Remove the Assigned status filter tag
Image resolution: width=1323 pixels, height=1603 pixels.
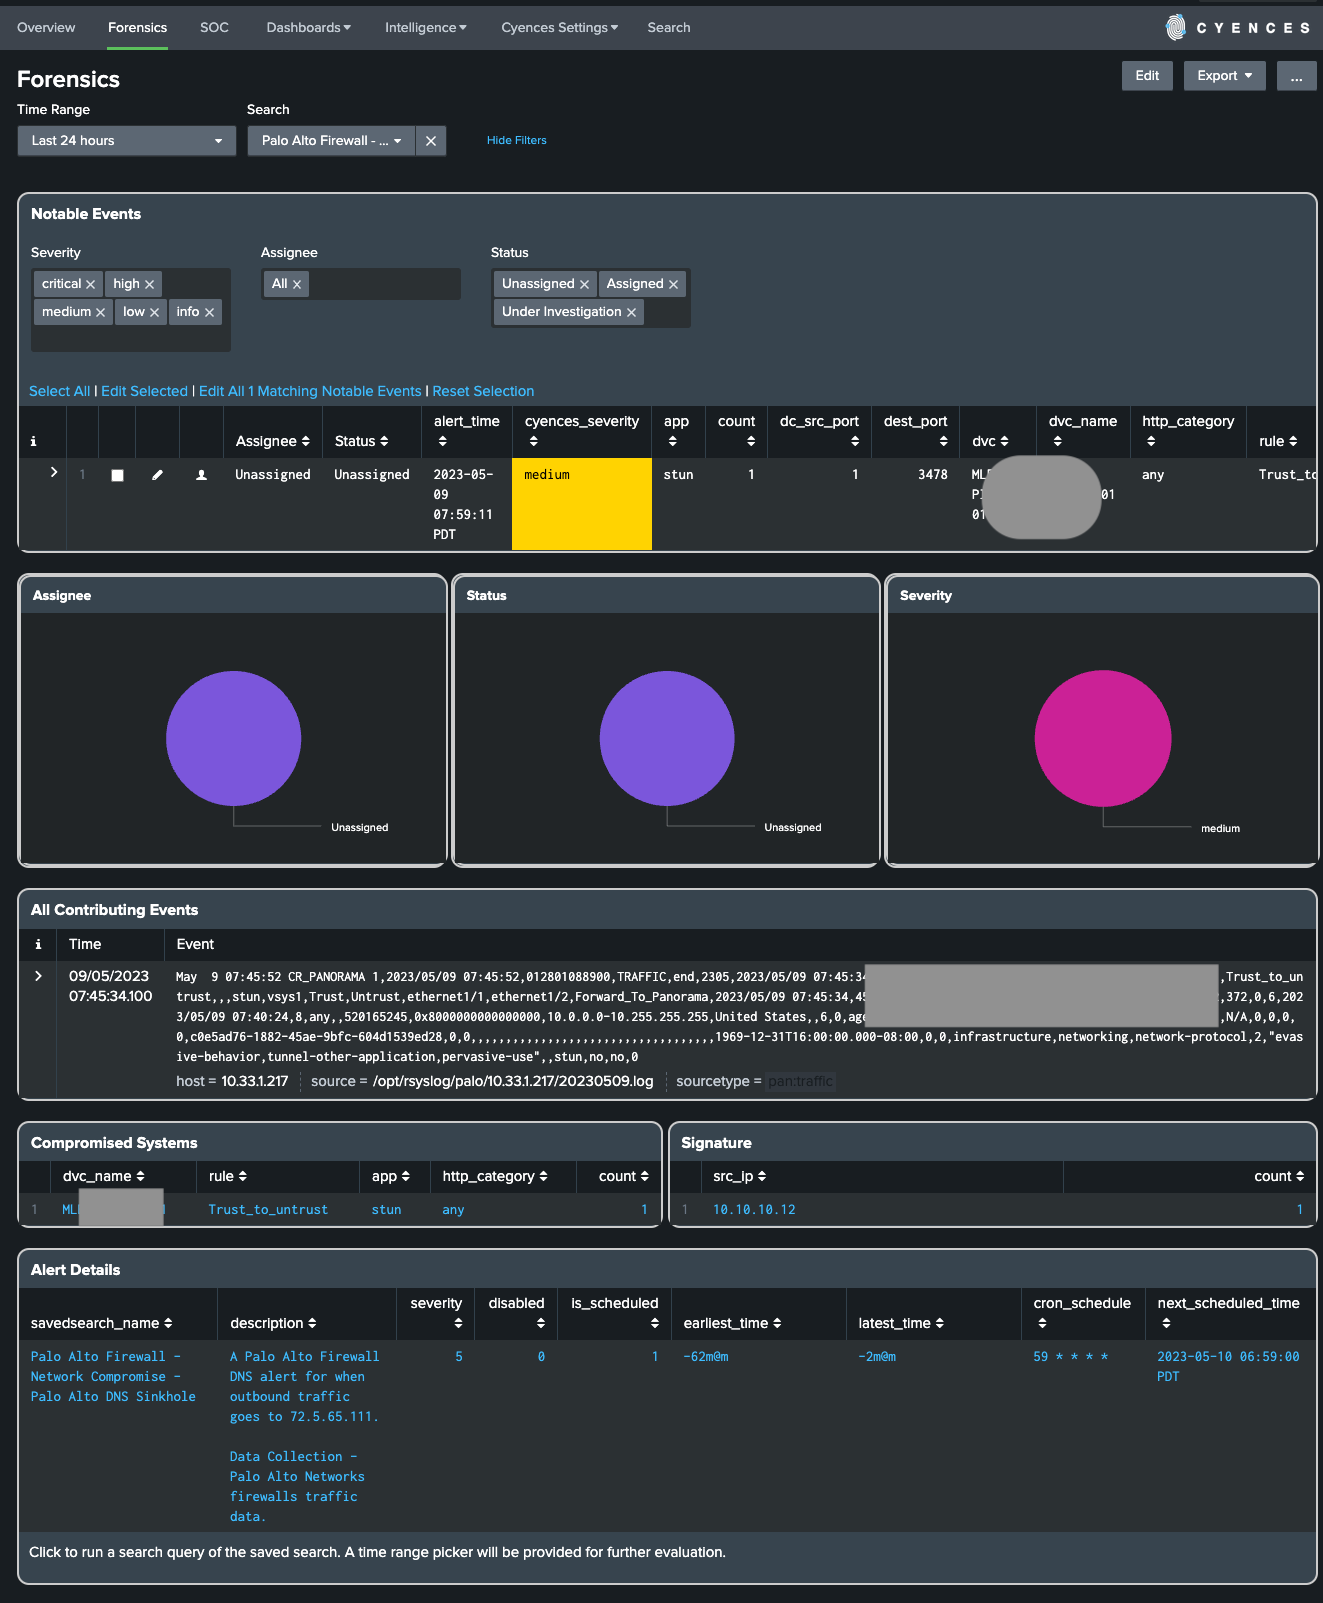pyautogui.click(x=674, y=285)
